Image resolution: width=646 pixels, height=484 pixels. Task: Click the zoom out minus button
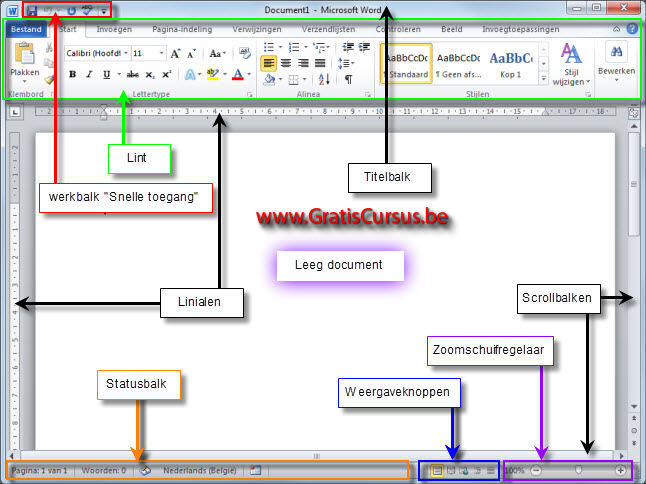click(536, 470)
